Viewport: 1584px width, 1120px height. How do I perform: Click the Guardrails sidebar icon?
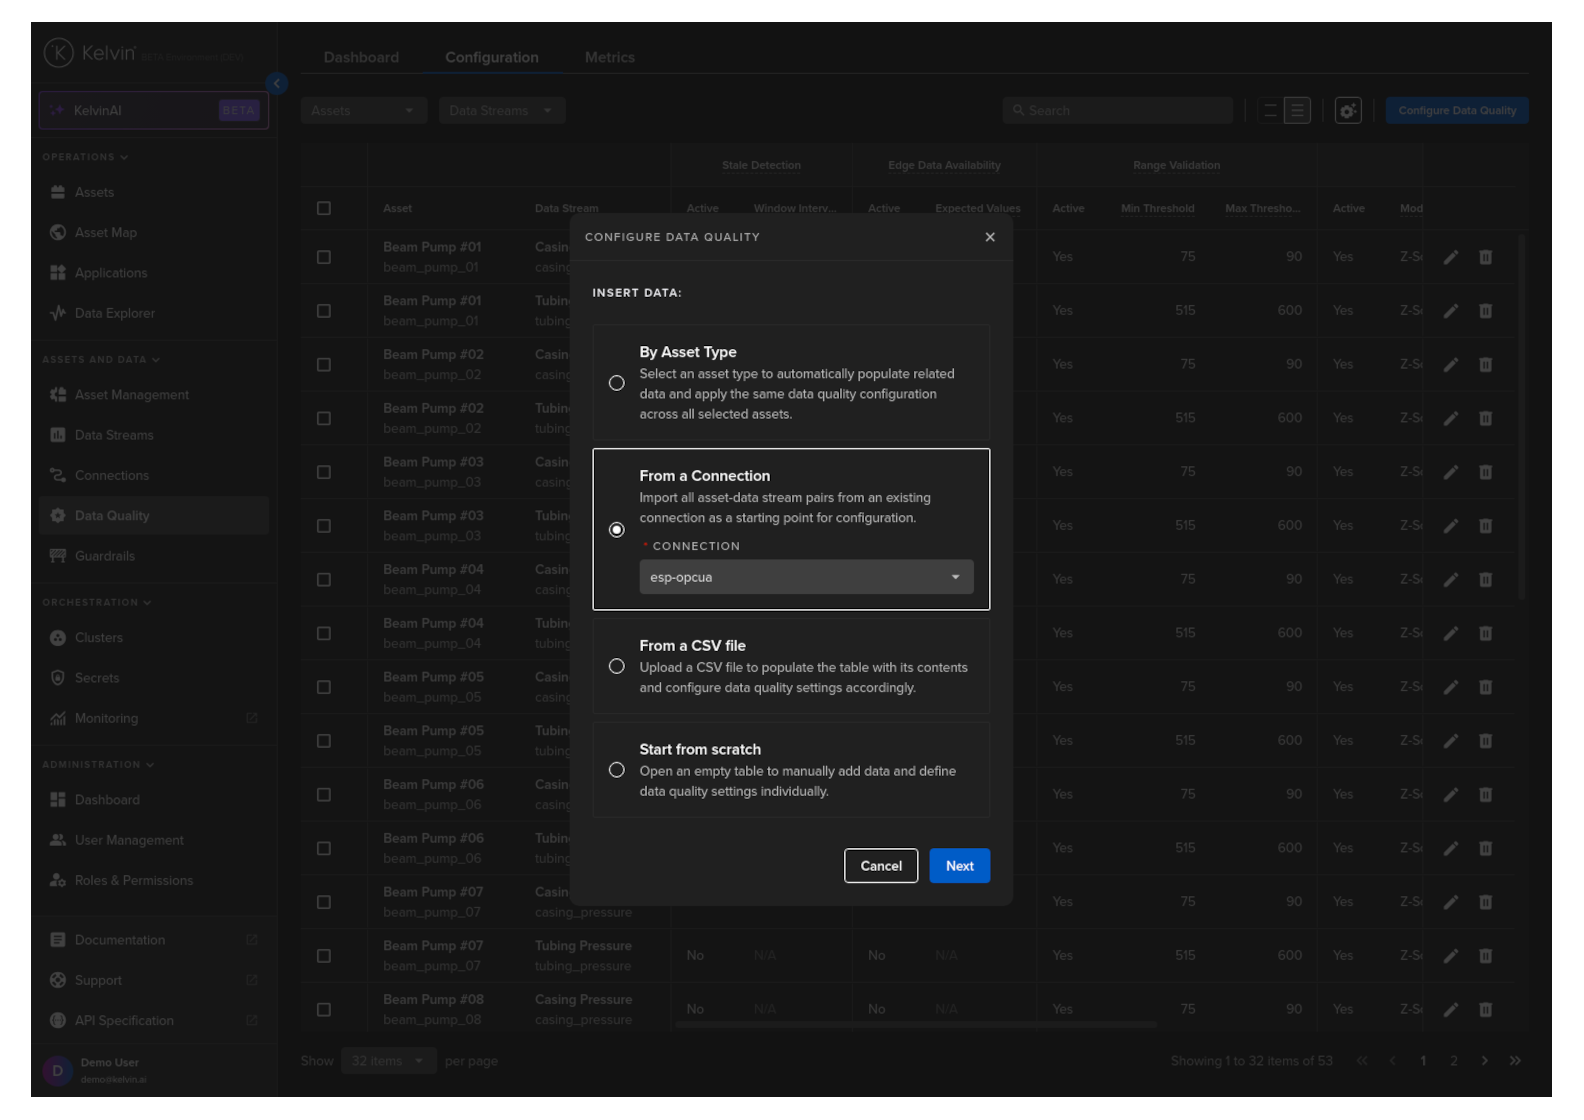click(x=58, y=556)
